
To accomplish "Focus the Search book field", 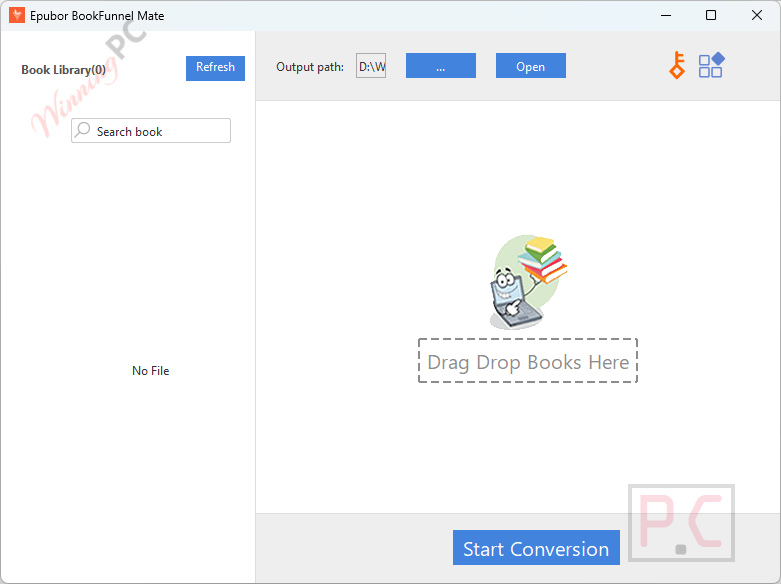I will click(x=151, y=131).
